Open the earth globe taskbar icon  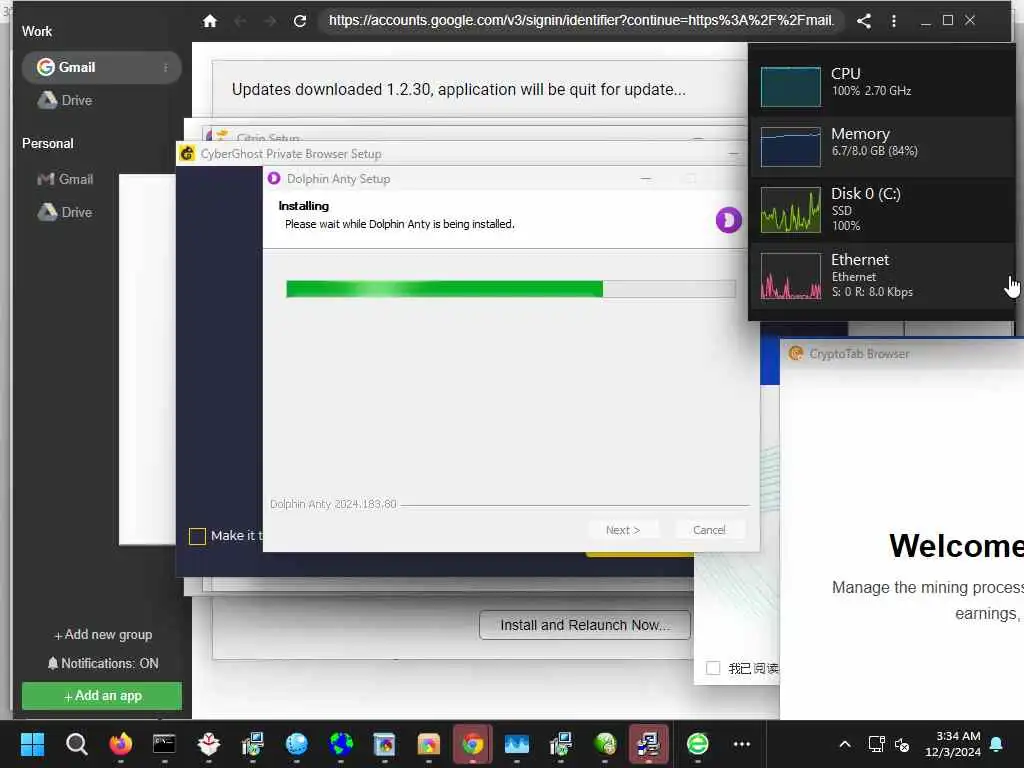click(341, 744)
